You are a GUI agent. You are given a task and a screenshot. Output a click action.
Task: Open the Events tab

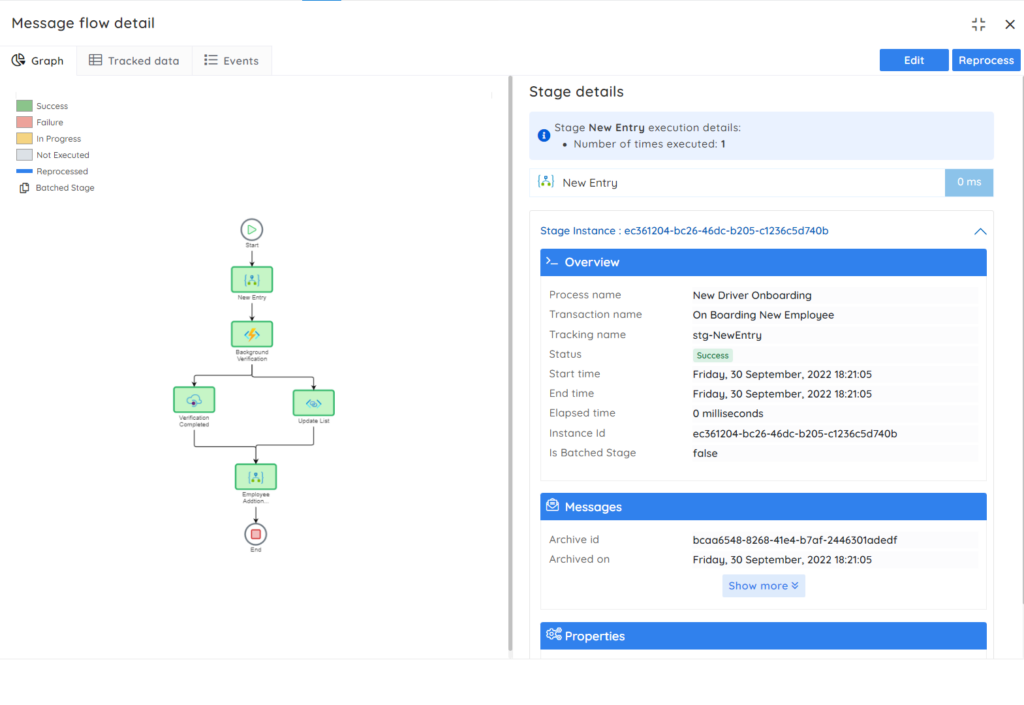coord(231,60)
